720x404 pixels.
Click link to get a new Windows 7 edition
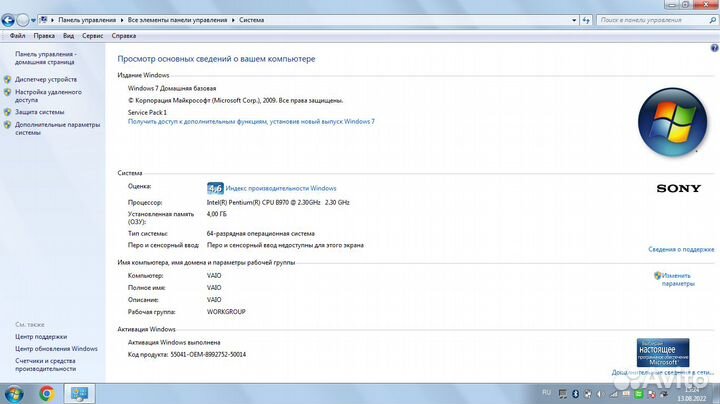pos(251,122)
